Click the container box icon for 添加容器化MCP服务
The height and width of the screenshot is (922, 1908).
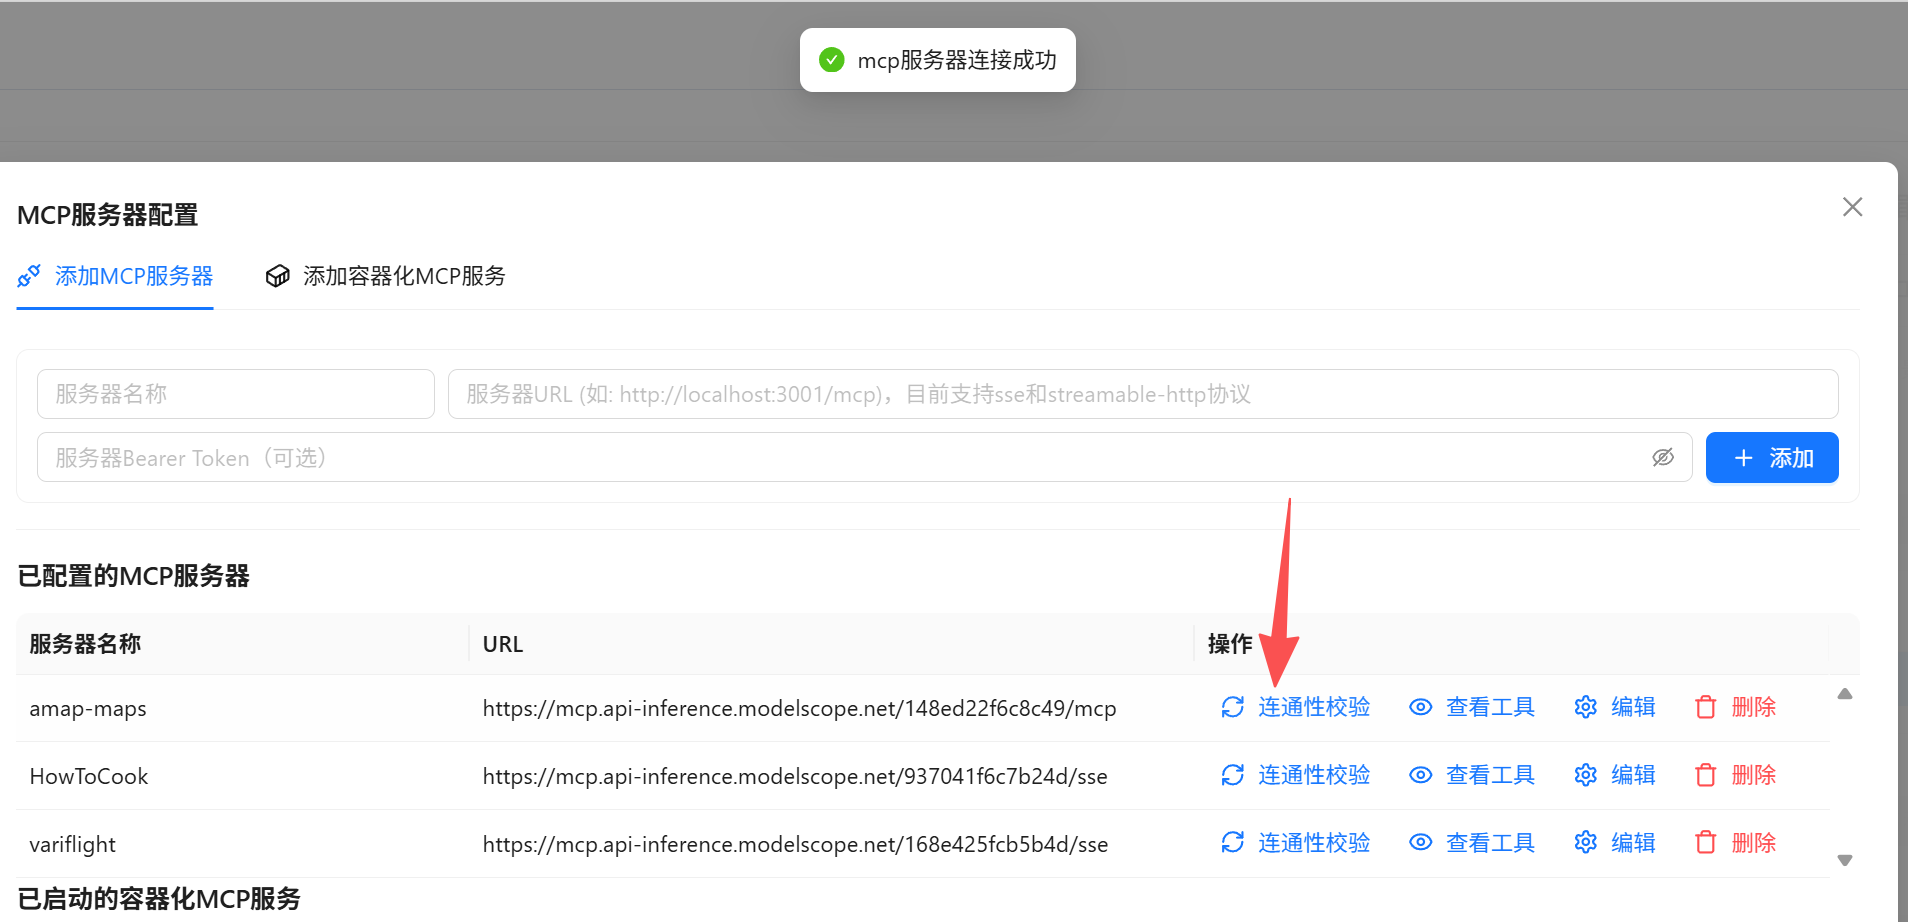point(278,276)
